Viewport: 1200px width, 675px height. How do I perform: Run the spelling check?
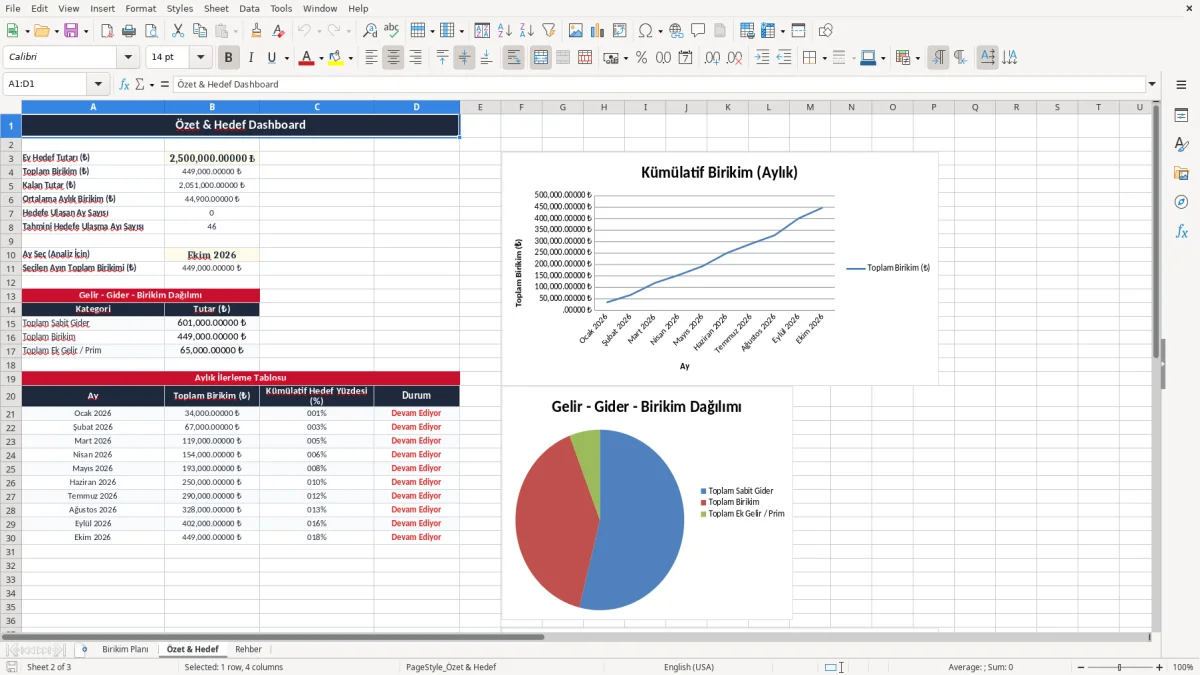pos(391,31)
